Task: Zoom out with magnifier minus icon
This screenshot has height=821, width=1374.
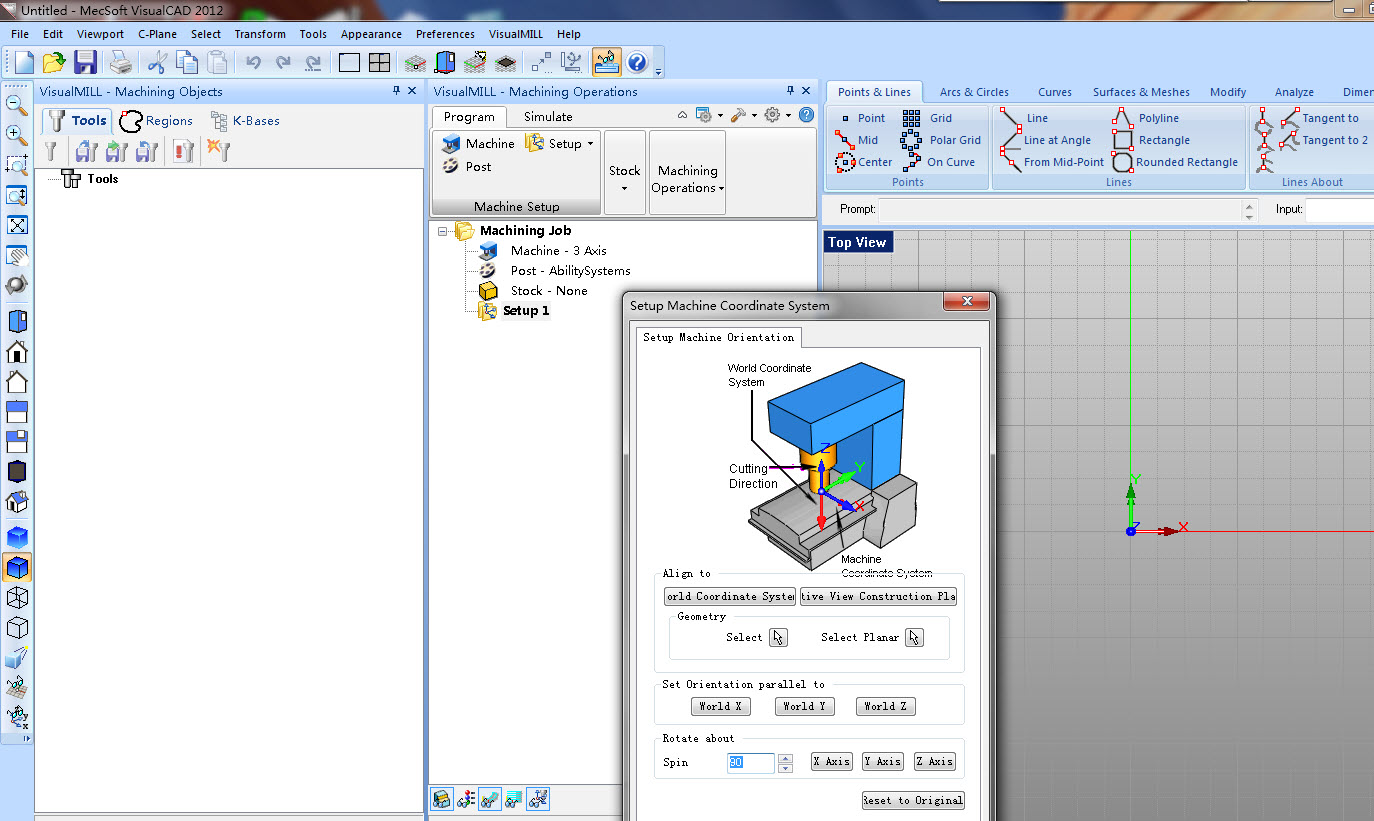Action: (x=16, y=103)
